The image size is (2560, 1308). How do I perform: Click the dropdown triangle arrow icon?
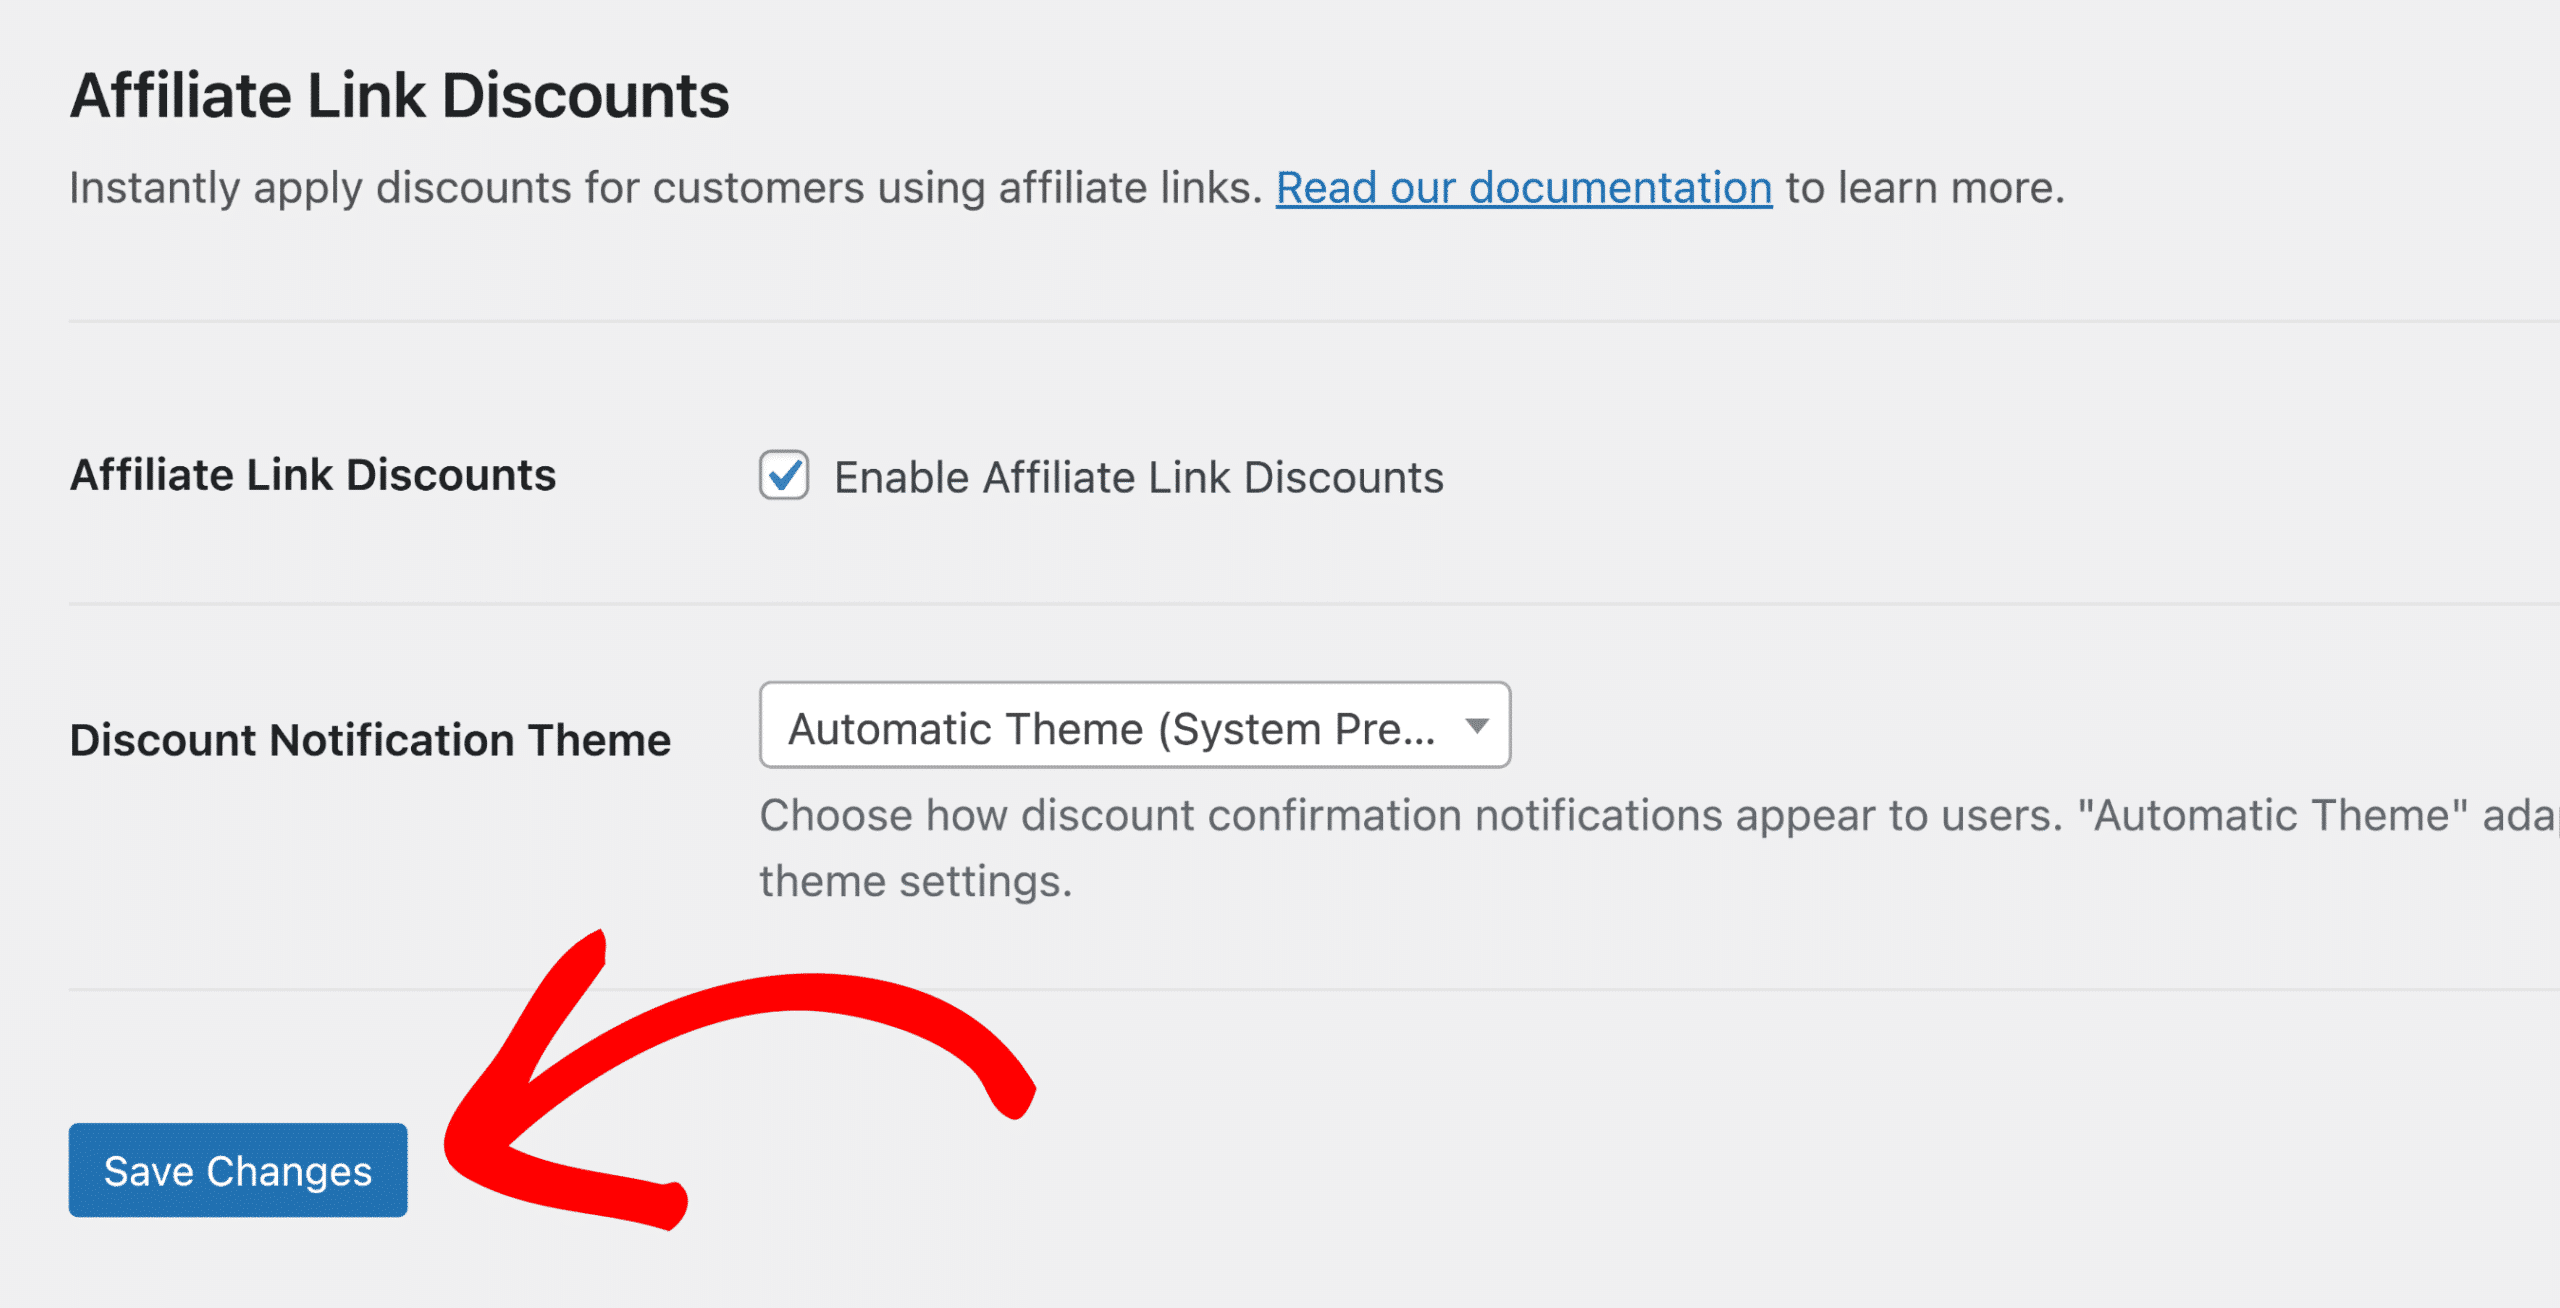[1477, 726]
